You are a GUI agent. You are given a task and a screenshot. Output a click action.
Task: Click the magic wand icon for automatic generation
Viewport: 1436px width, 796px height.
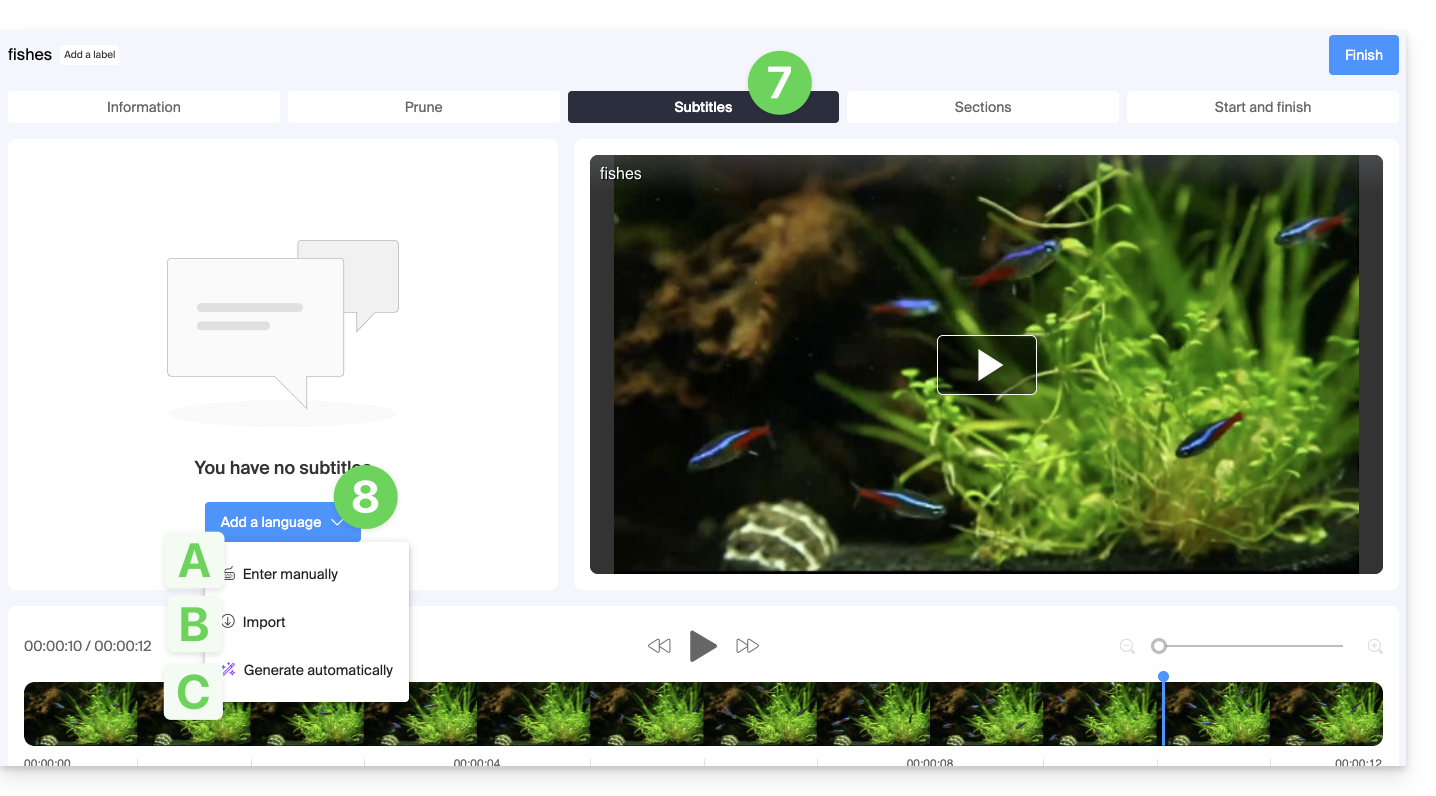229,670
